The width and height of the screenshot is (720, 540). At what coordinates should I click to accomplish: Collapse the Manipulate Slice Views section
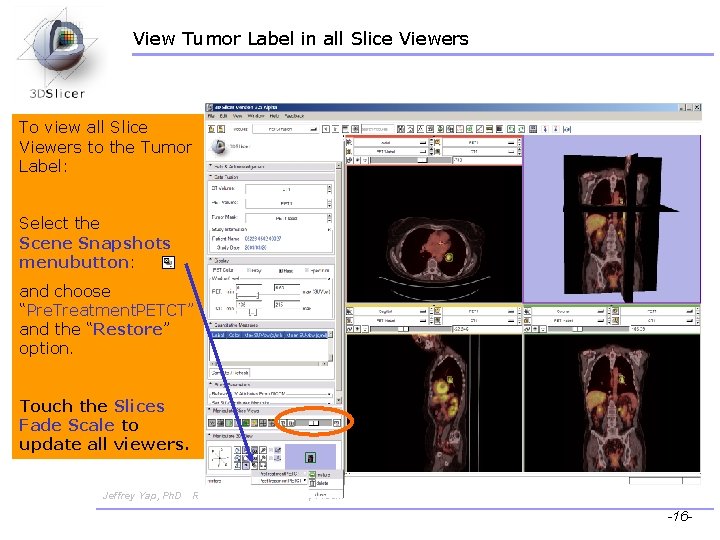pos(272,410)
